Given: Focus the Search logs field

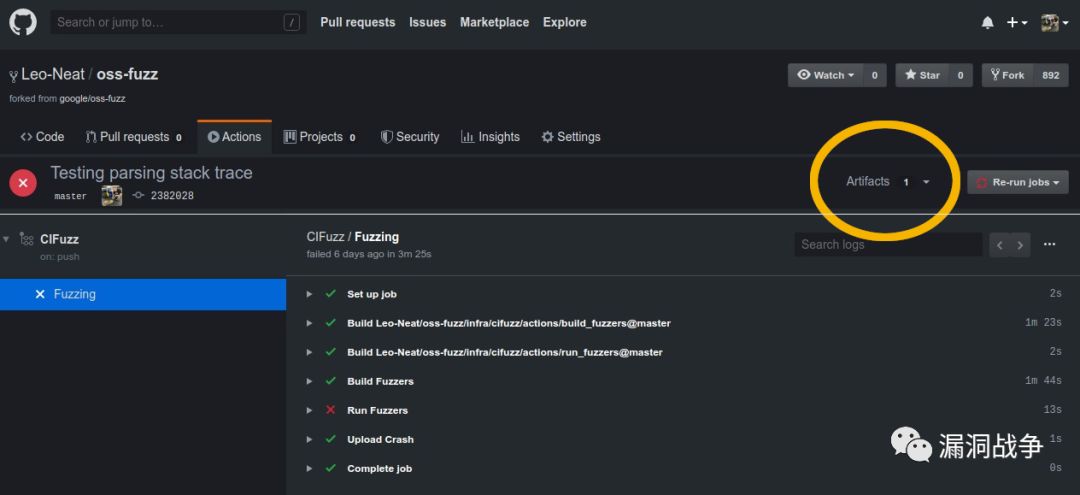Looking at the screenshot, I should [x=889, y=244].
